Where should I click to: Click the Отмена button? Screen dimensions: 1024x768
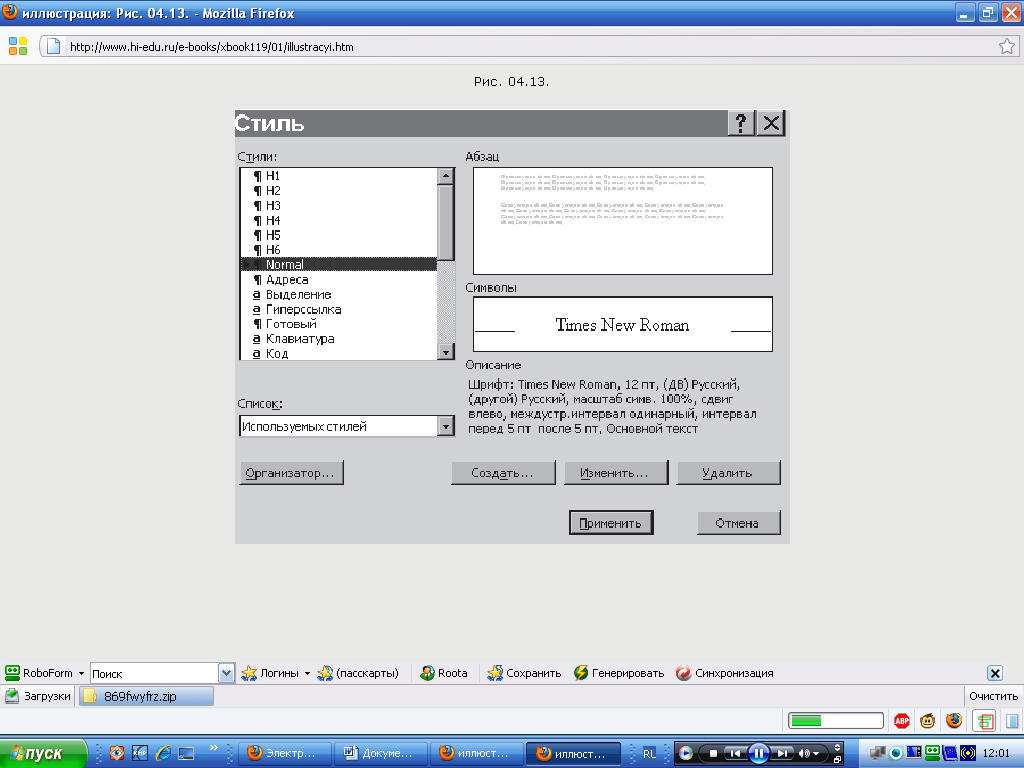738,522
